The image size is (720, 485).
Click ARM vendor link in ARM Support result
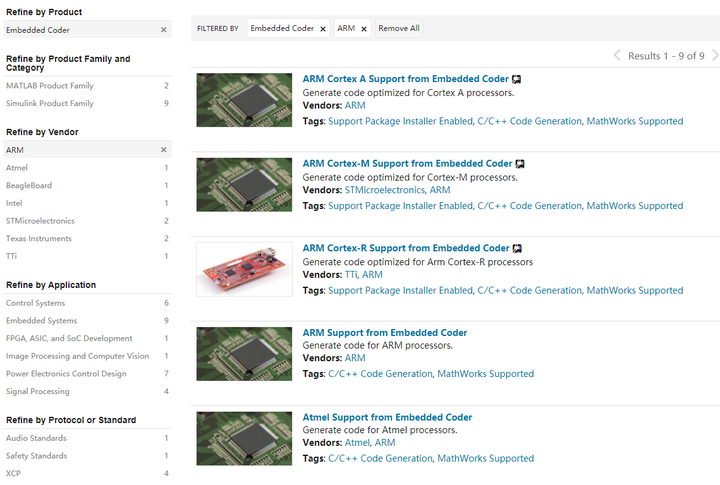tap(355, 358)
